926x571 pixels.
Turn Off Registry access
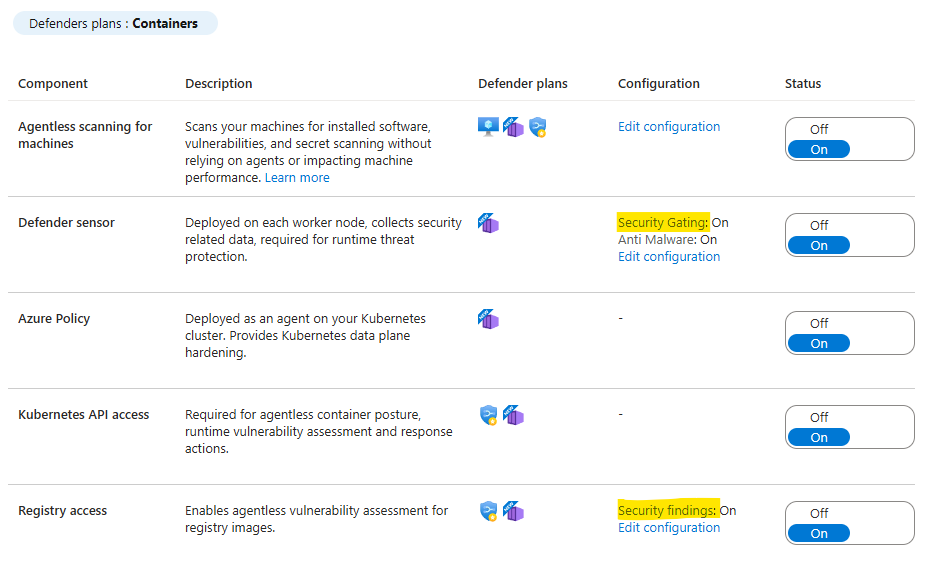tap(819, 514)
